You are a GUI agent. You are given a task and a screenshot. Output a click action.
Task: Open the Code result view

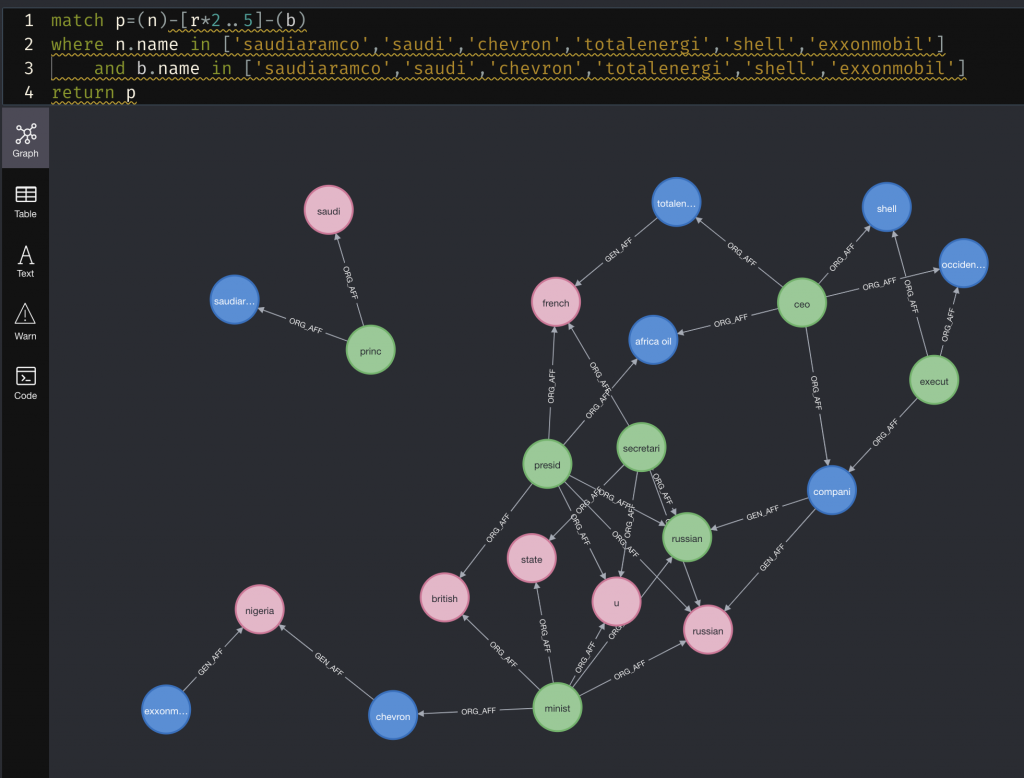[25, 382]
